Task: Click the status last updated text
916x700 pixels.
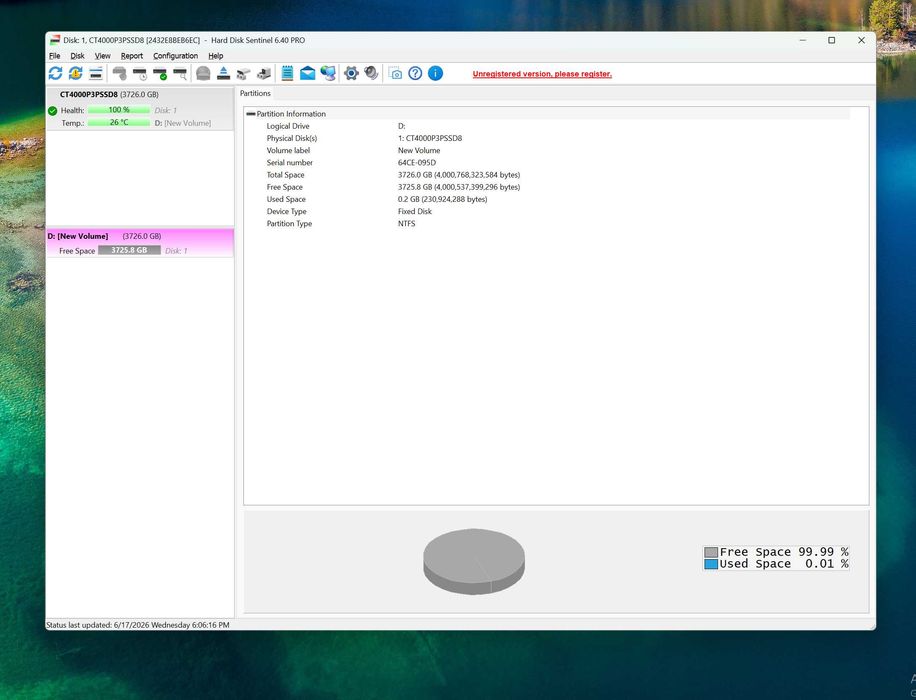Action: 138,625
